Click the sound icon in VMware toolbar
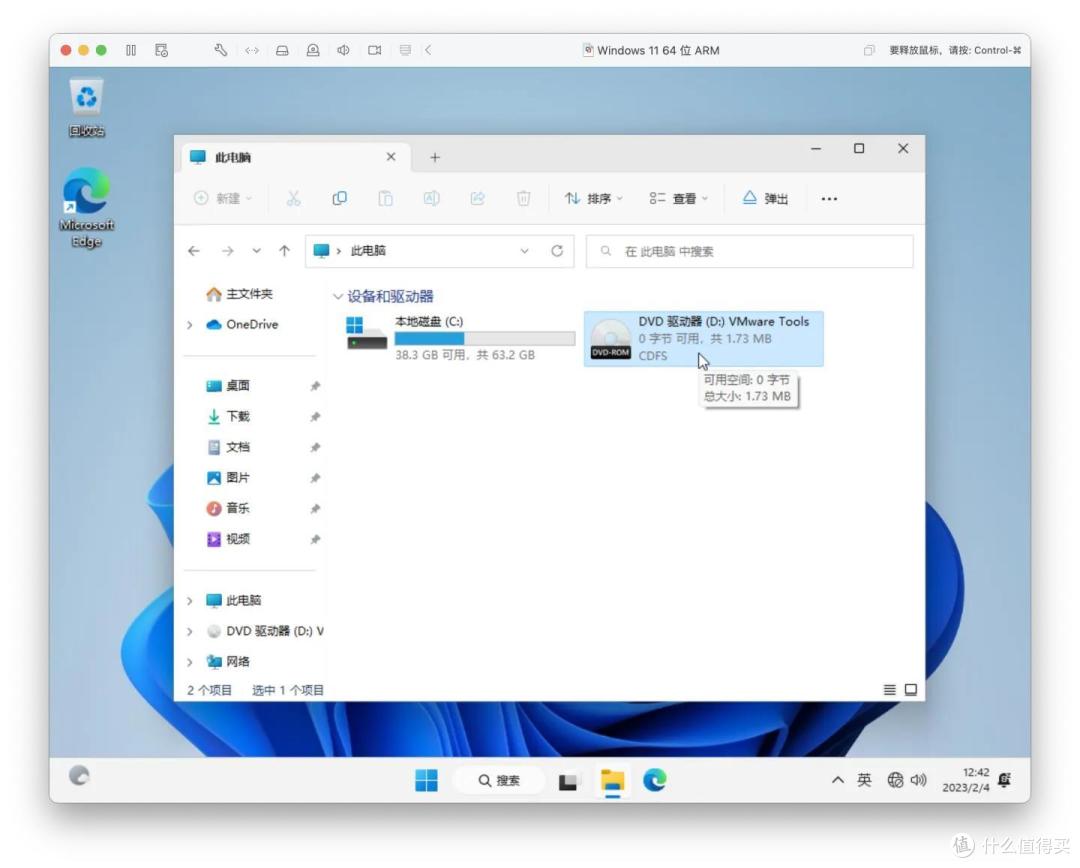Image resolution: width=1080 pixels, height=868 pixels. coord(343,50)
